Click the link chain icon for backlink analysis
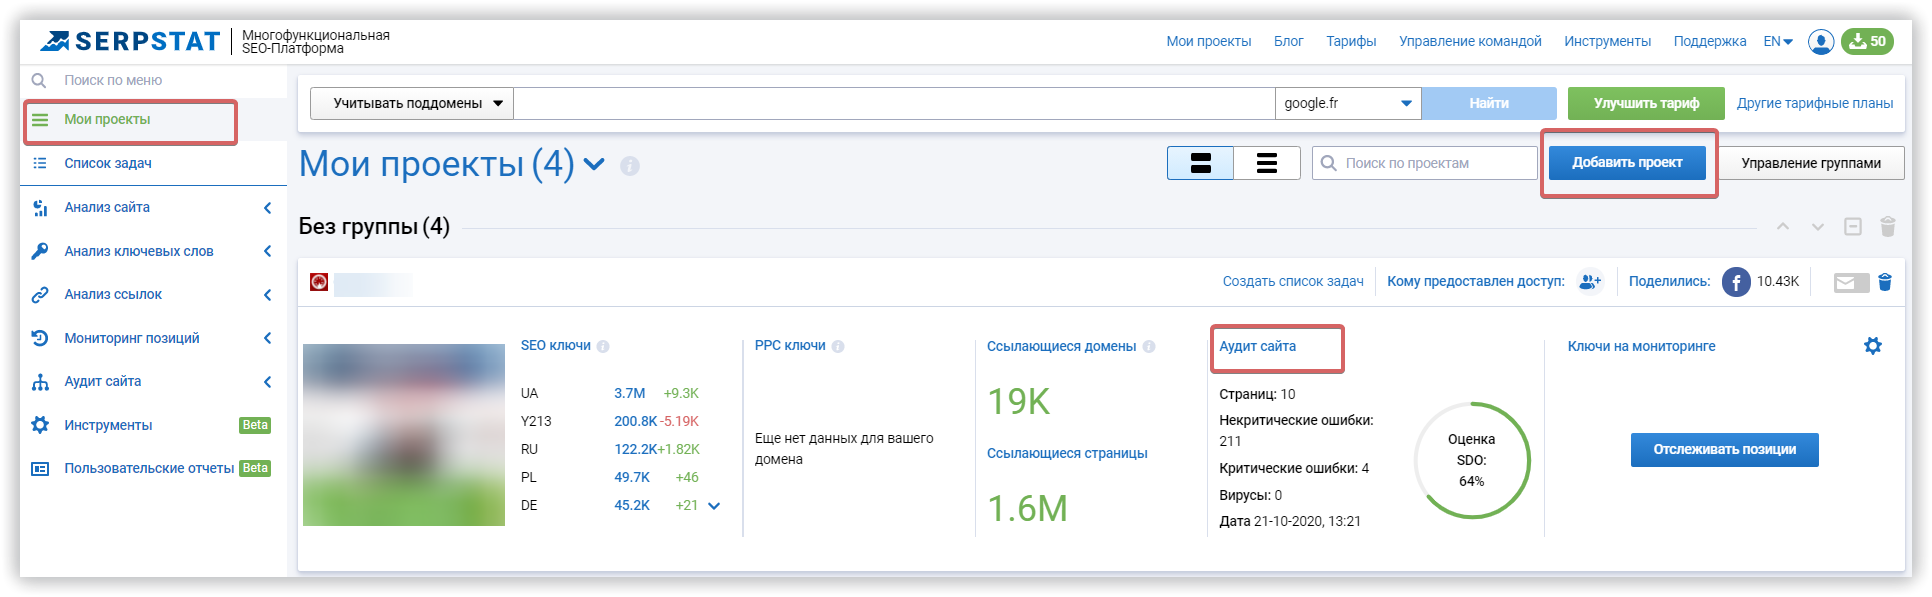This screenshot has height=597, width=1932. coord(40,294)
